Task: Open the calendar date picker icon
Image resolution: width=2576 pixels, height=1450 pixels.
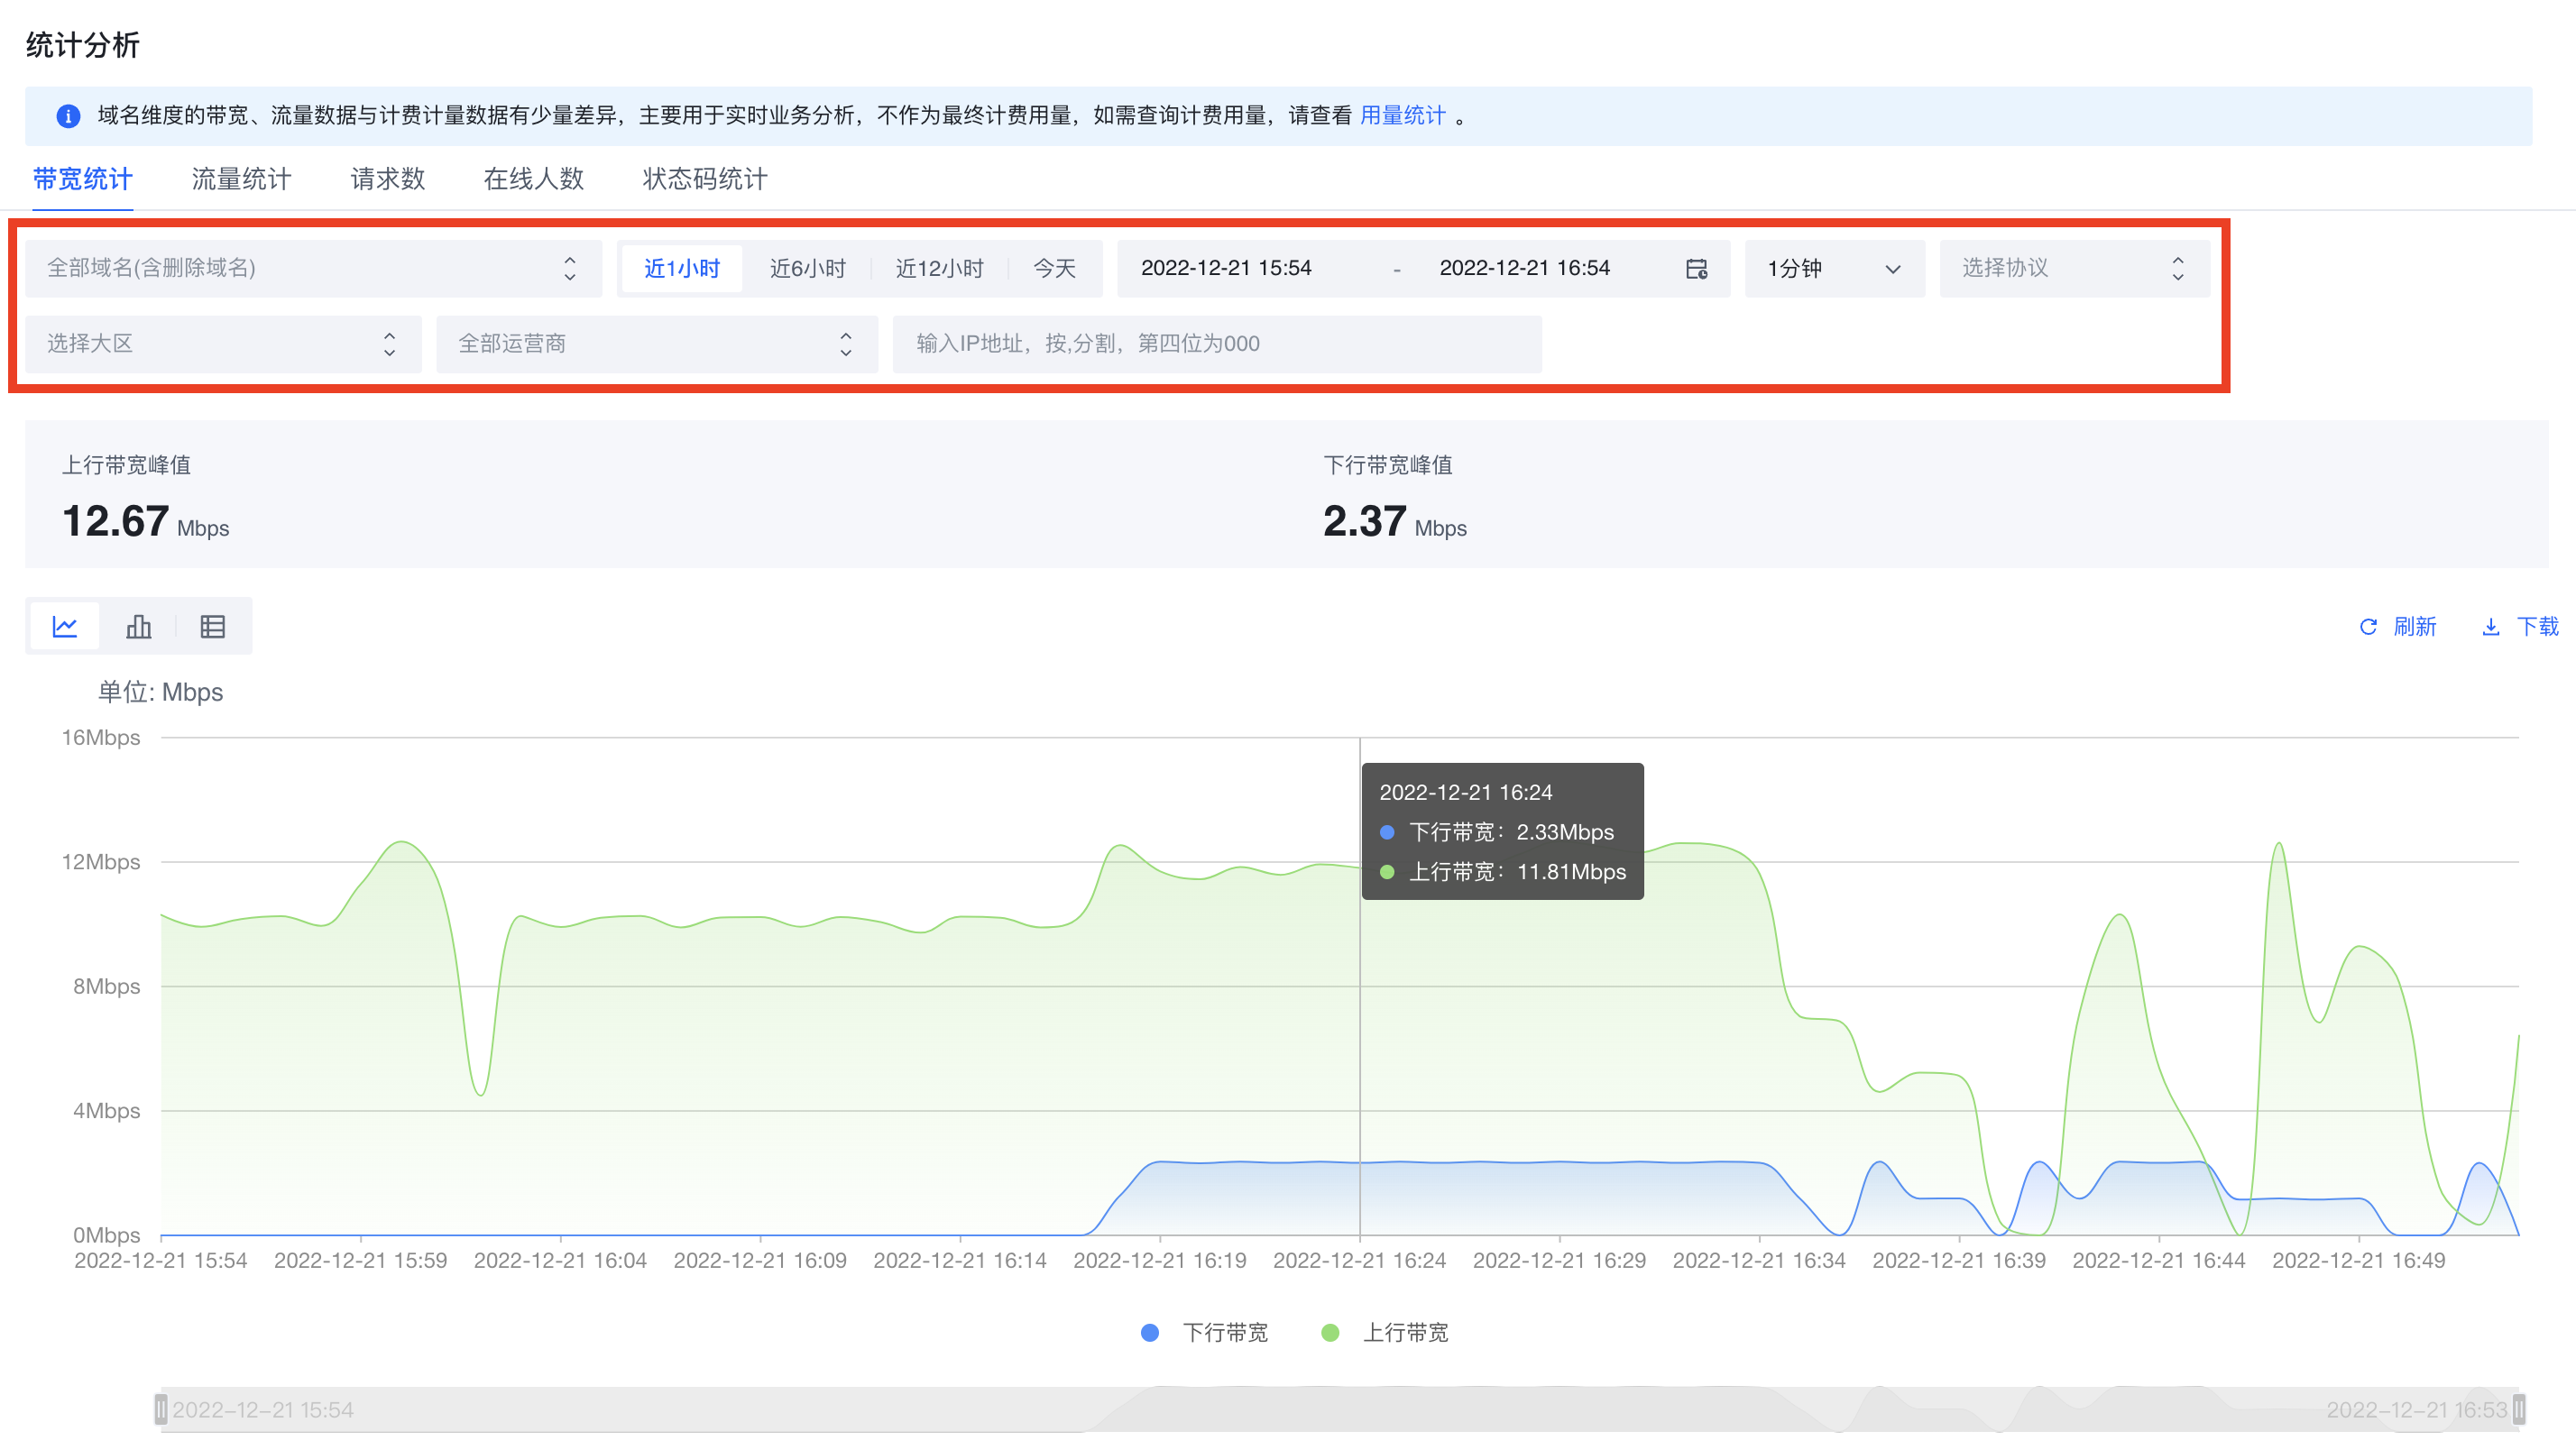Action: coord(1696,269)
